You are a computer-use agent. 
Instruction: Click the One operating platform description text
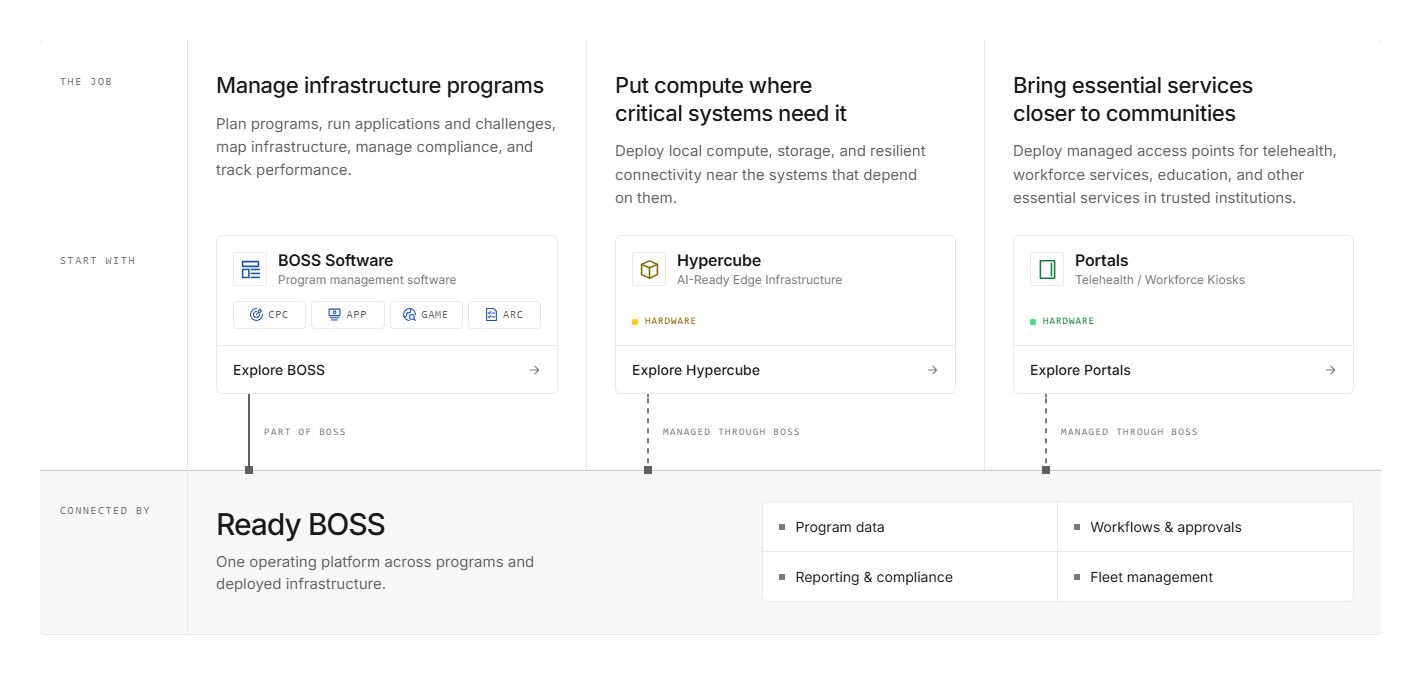pyautogui.click(x=375, y=573)
